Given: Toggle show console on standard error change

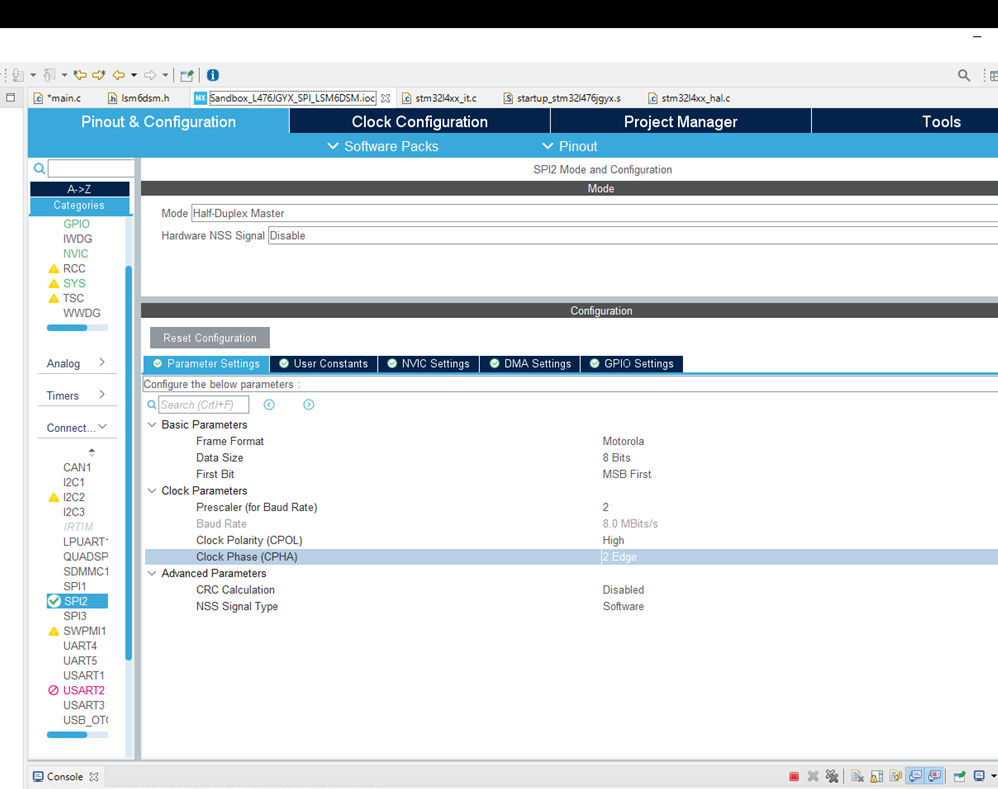Looking at the screenshot, I should (934, 776).
